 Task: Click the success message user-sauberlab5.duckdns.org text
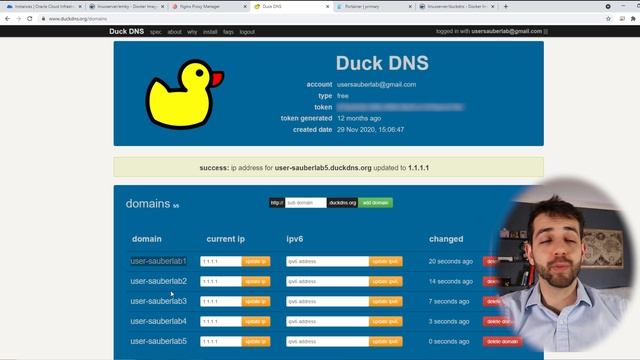tap(323, 168)
